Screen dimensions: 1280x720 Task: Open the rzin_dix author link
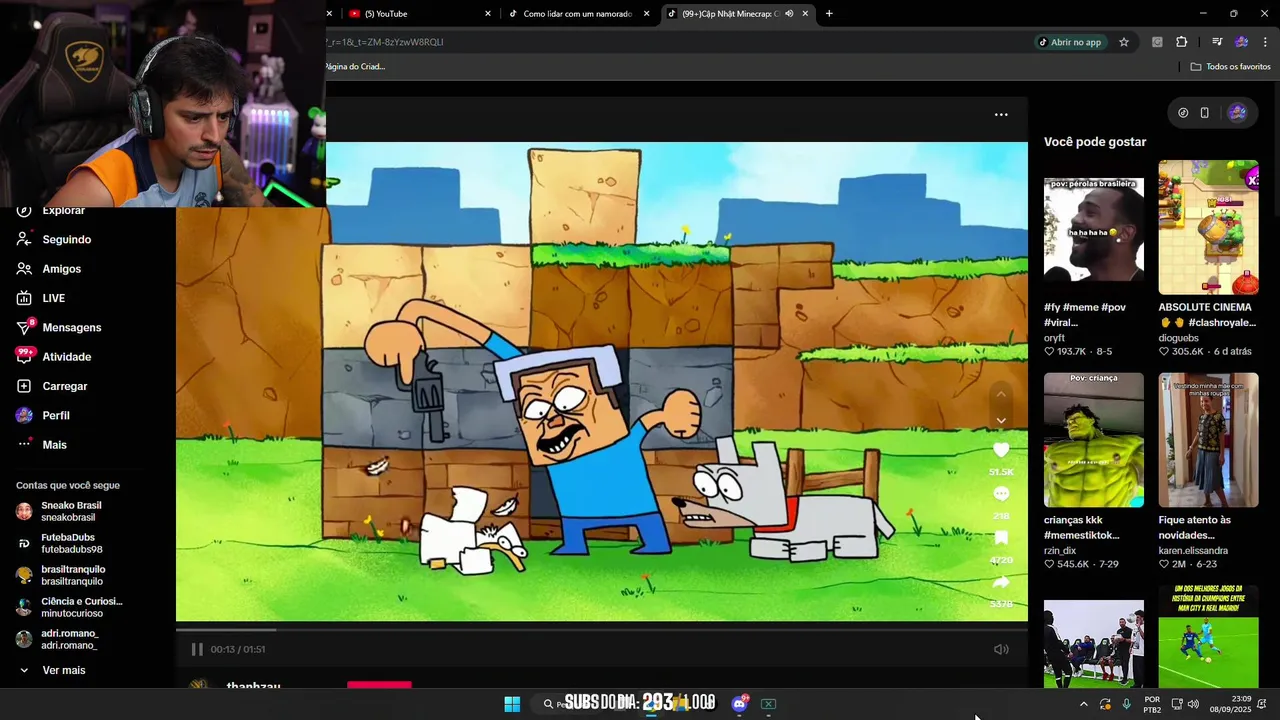point(1060,551)
